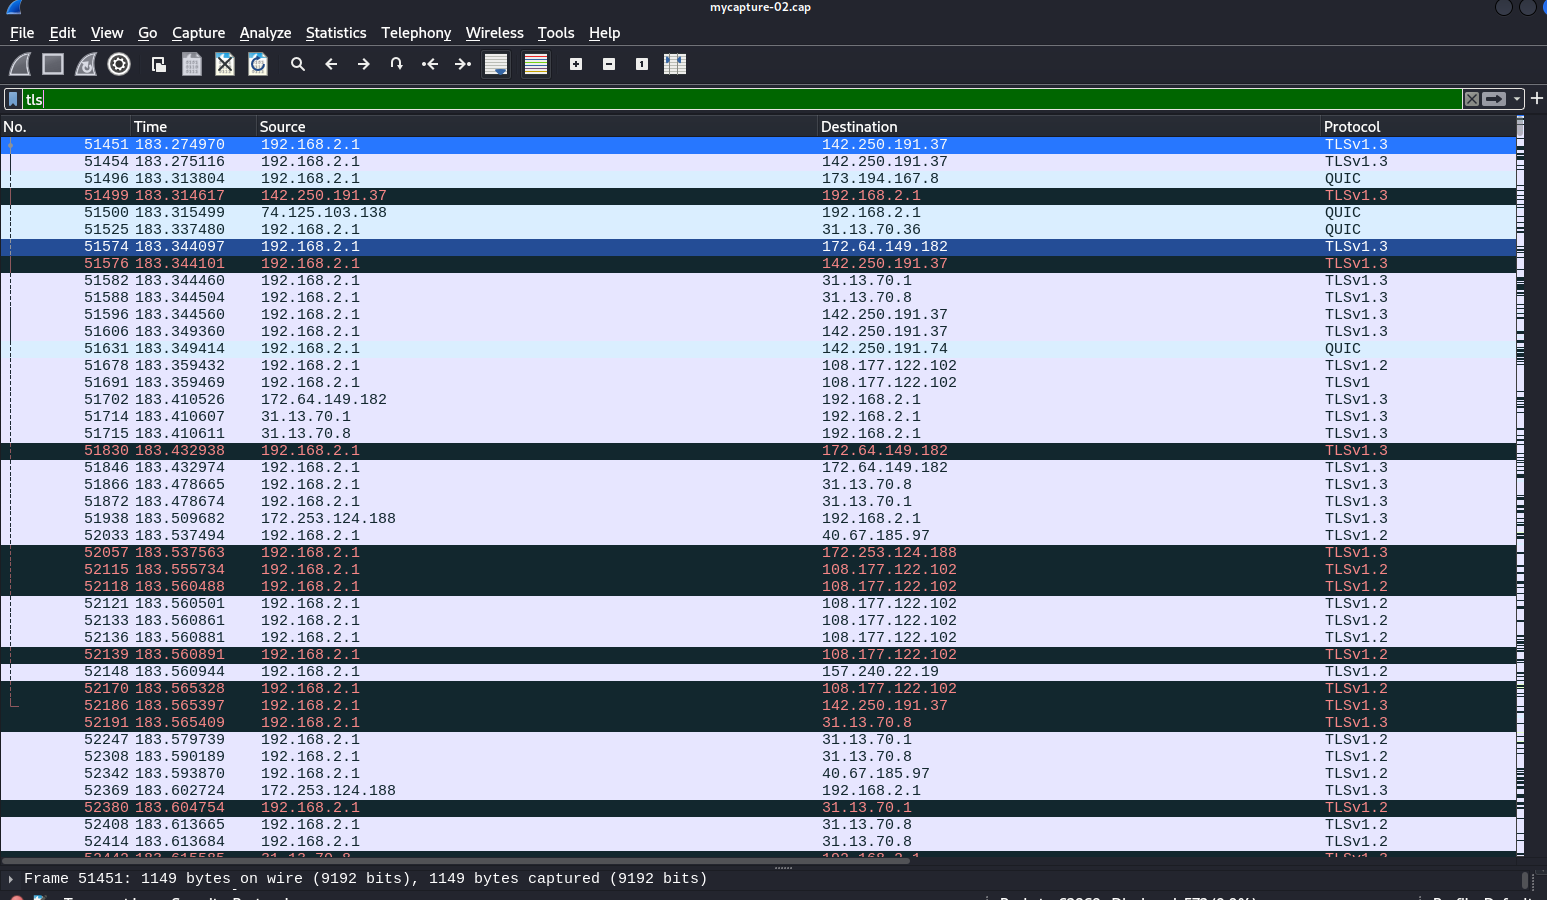The width and height of the screenshot is (1547, 900).
Task: Reload the capture file
Action: click(x=258, y=64)
